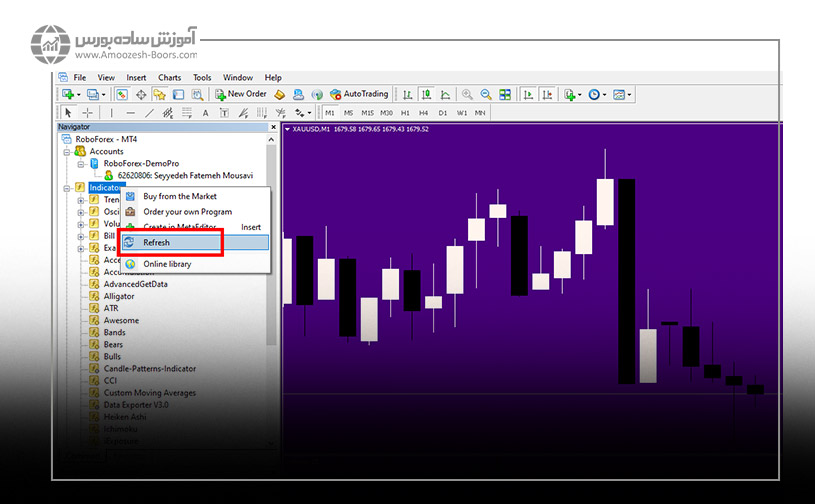The image size is (815, 504).
Task: Draw a vertical line tool
Action: tap(112, 113)
